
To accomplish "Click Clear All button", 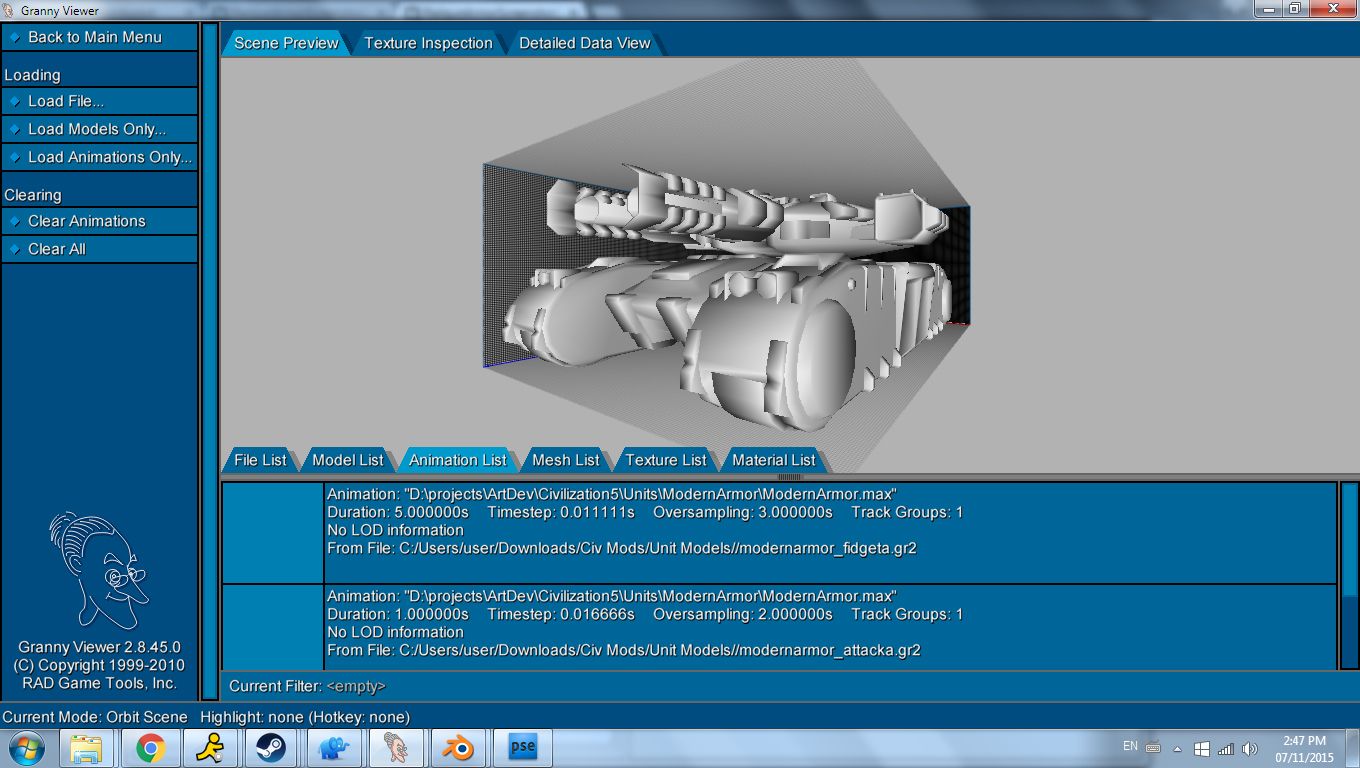I will [99, 249].
